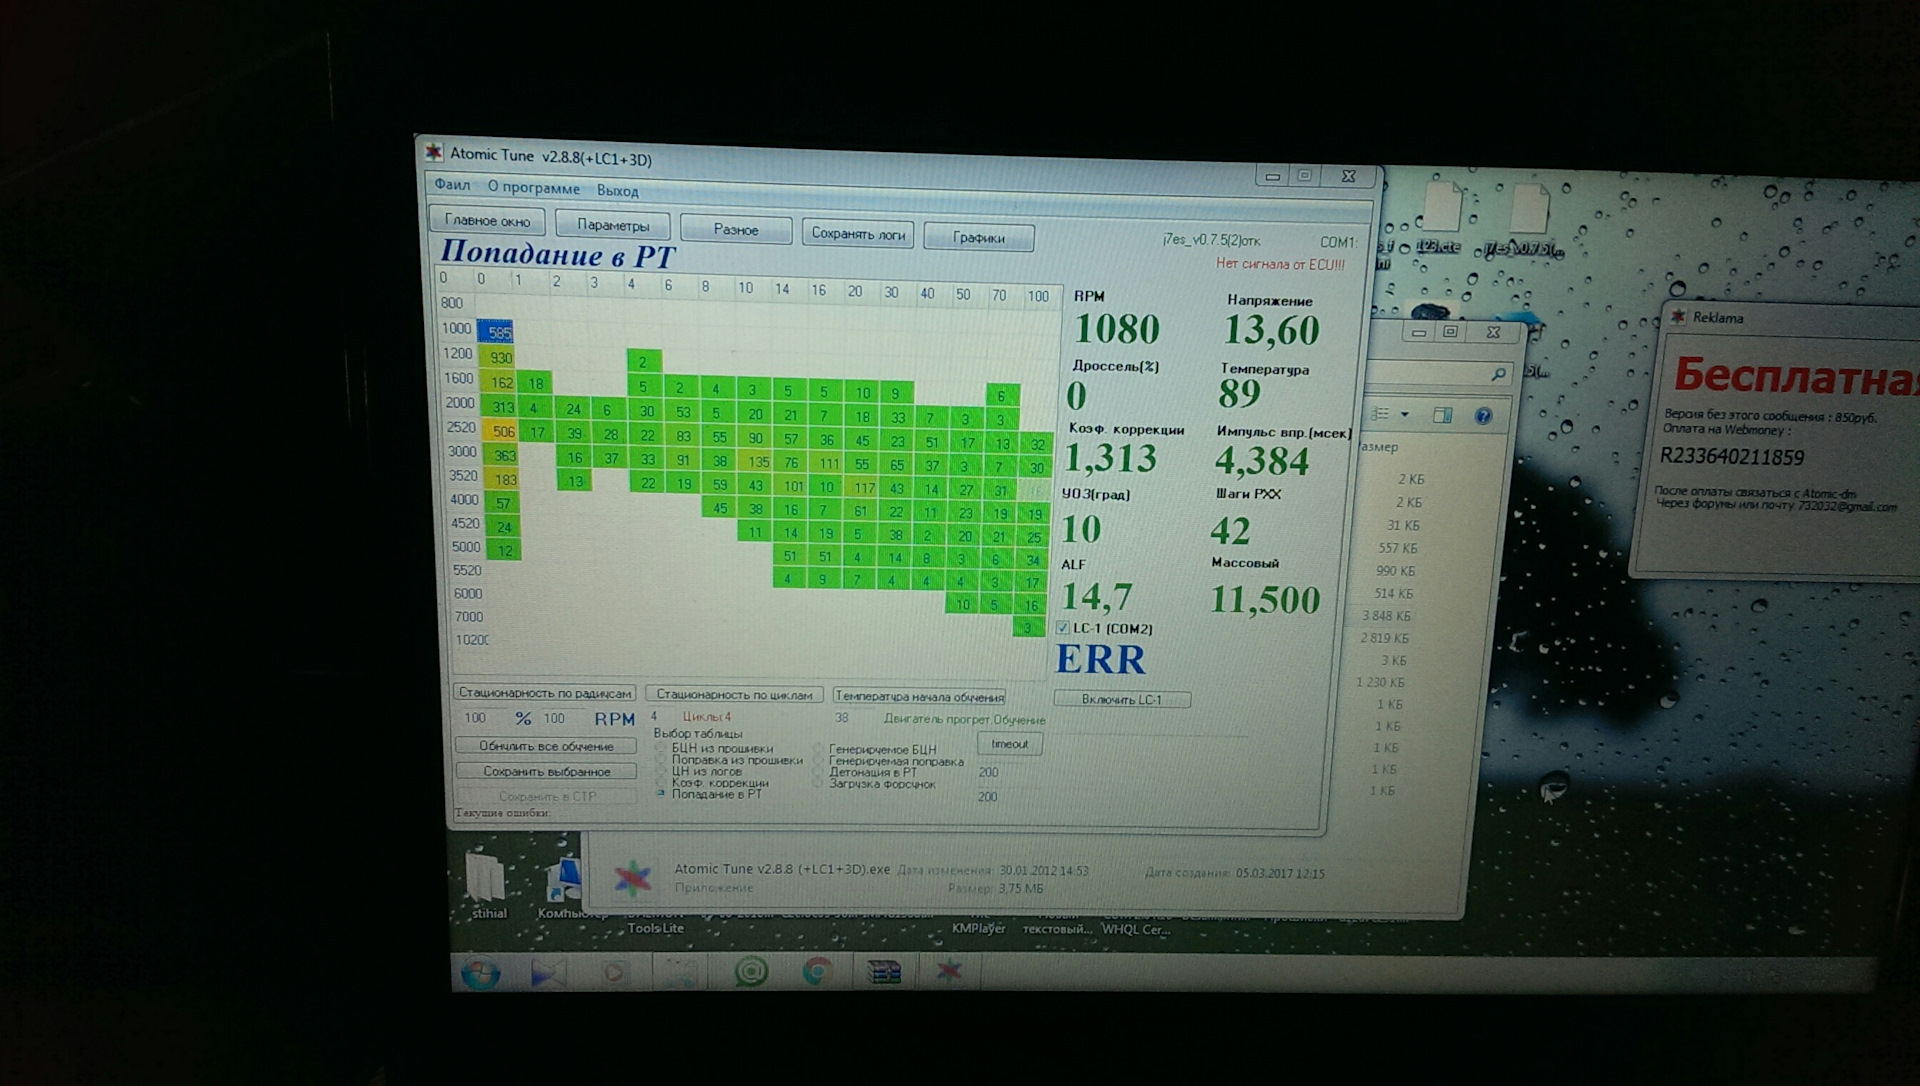The width and height of the screenshot is (1920, 1086).
Task: Click the Mail.ru Agent taskbar icon
Action: tap(751, 971)
